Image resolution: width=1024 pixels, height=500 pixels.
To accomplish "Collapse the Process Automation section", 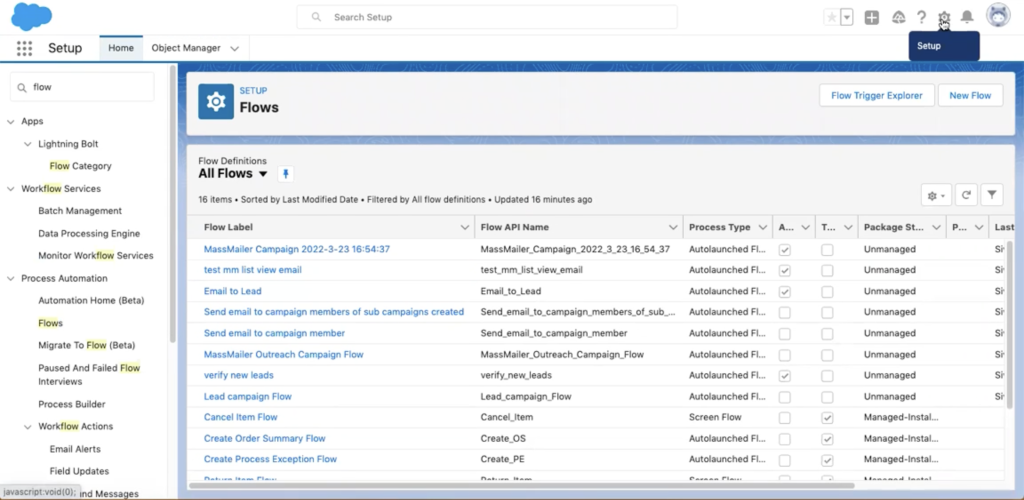I will pos(11,278).
